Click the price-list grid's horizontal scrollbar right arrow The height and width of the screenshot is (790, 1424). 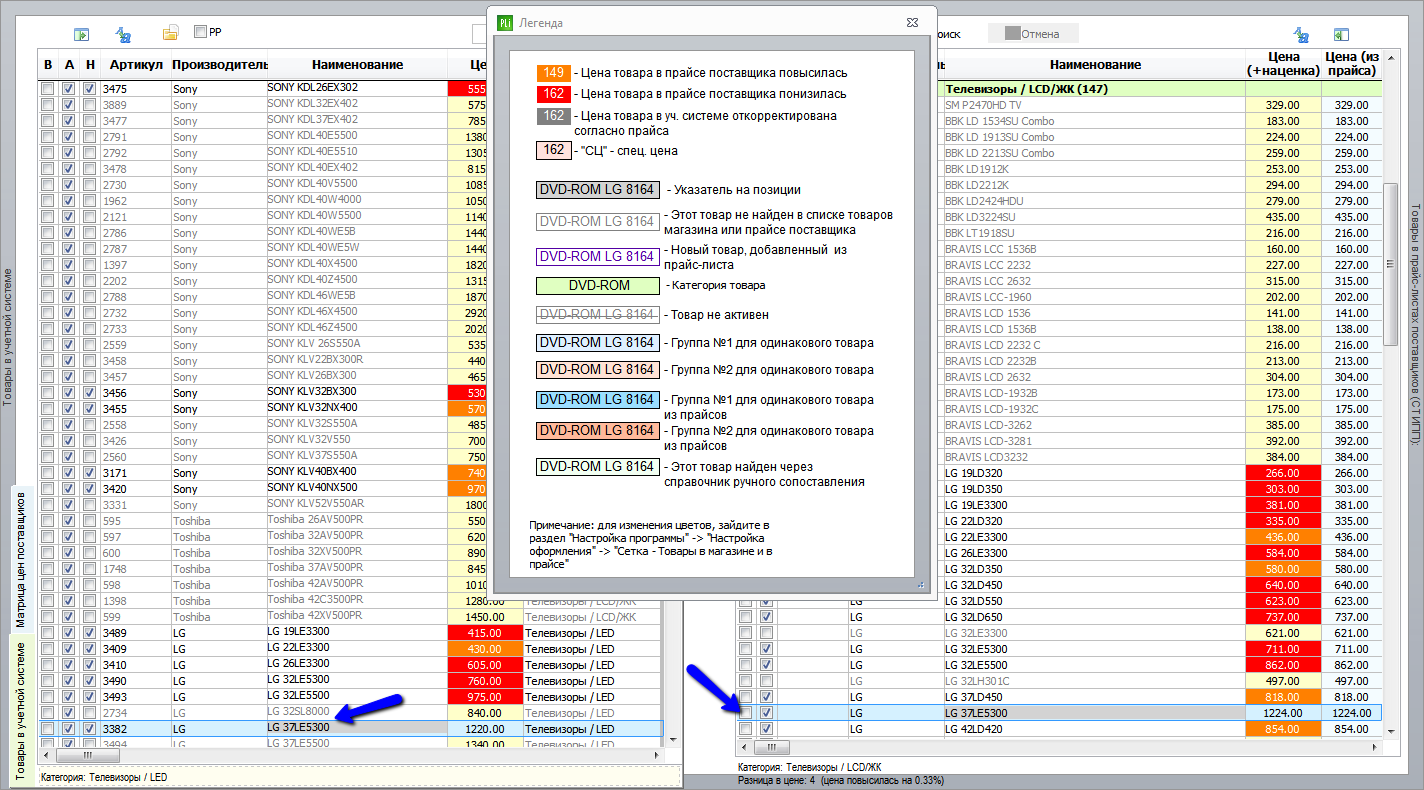coord(1374,747)
